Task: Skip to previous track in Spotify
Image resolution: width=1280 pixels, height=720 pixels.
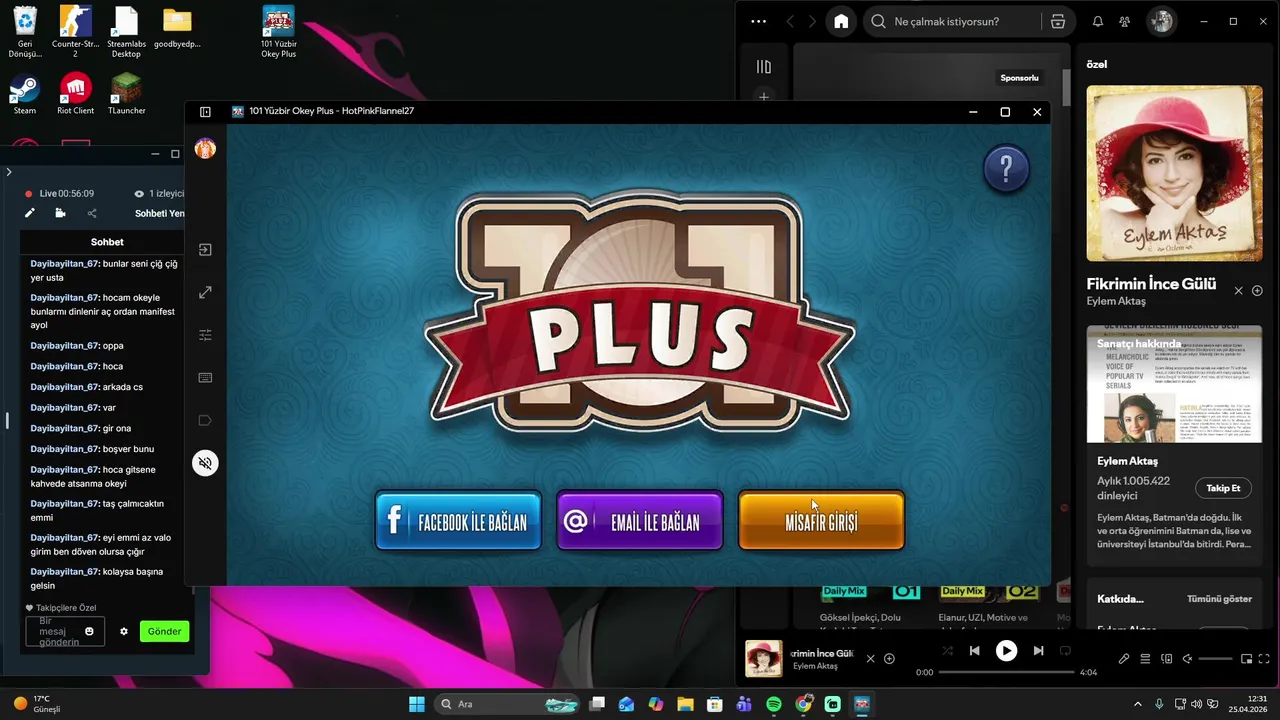Action: [x=974, y=651]
